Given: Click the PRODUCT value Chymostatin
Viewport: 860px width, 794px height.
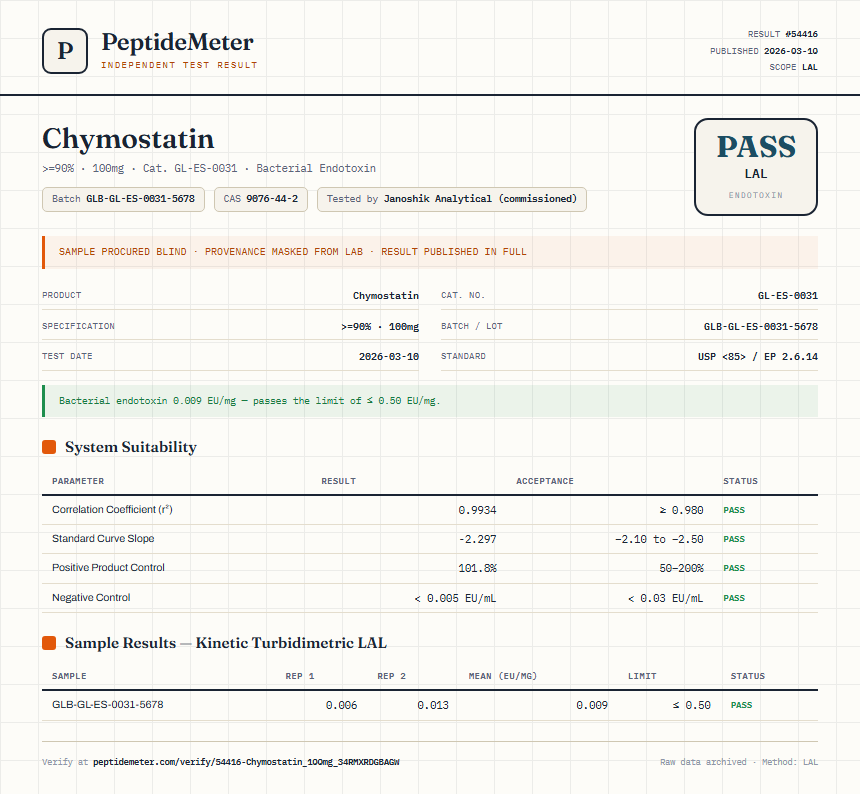Looking at the screenshot, I should click(386, 296).
